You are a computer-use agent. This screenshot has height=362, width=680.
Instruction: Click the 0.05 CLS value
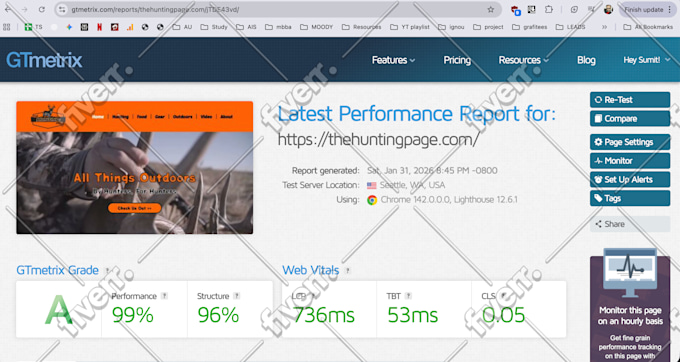[x=503, y=315]
